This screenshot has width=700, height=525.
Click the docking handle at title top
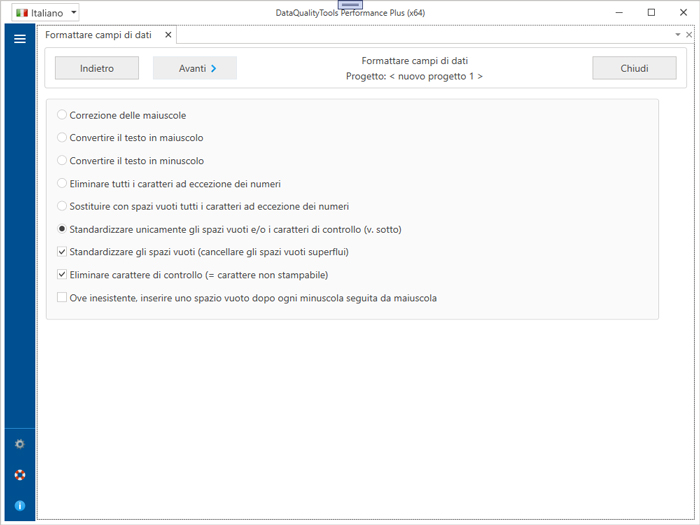[350, 4]
